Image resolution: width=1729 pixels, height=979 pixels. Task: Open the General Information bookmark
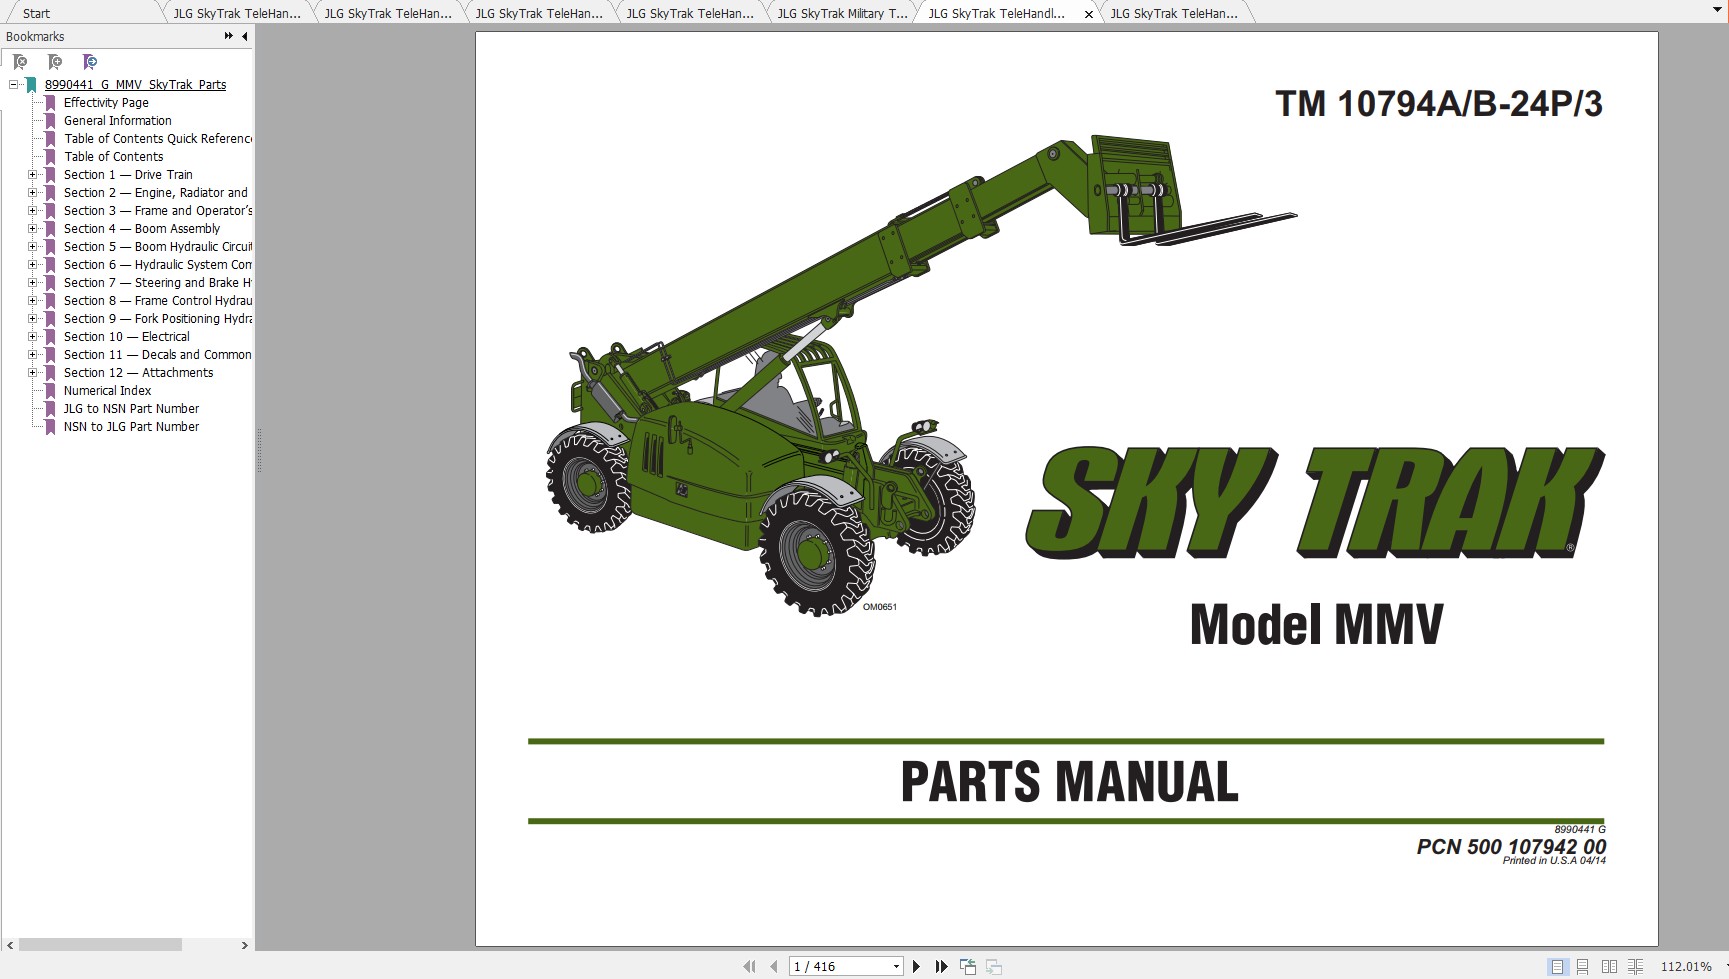click(118, 120)
